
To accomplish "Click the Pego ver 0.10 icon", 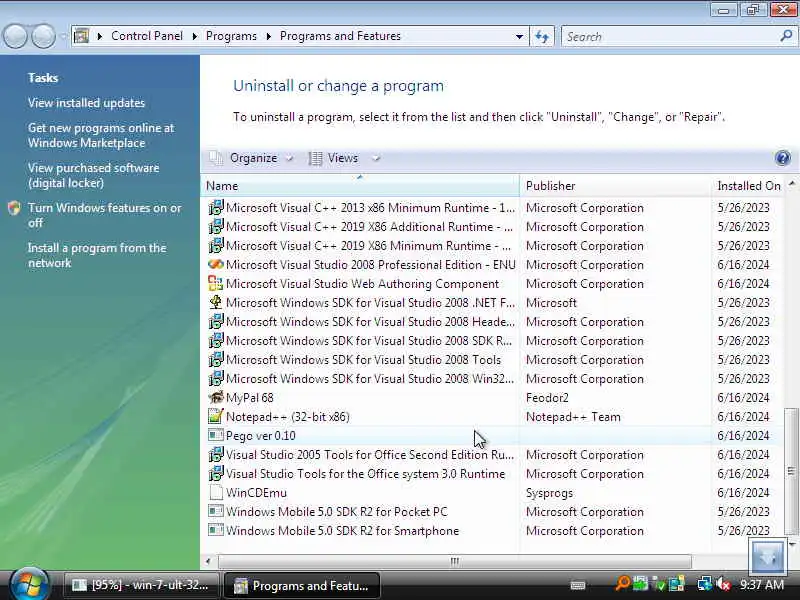I will (x=216, y=435).
